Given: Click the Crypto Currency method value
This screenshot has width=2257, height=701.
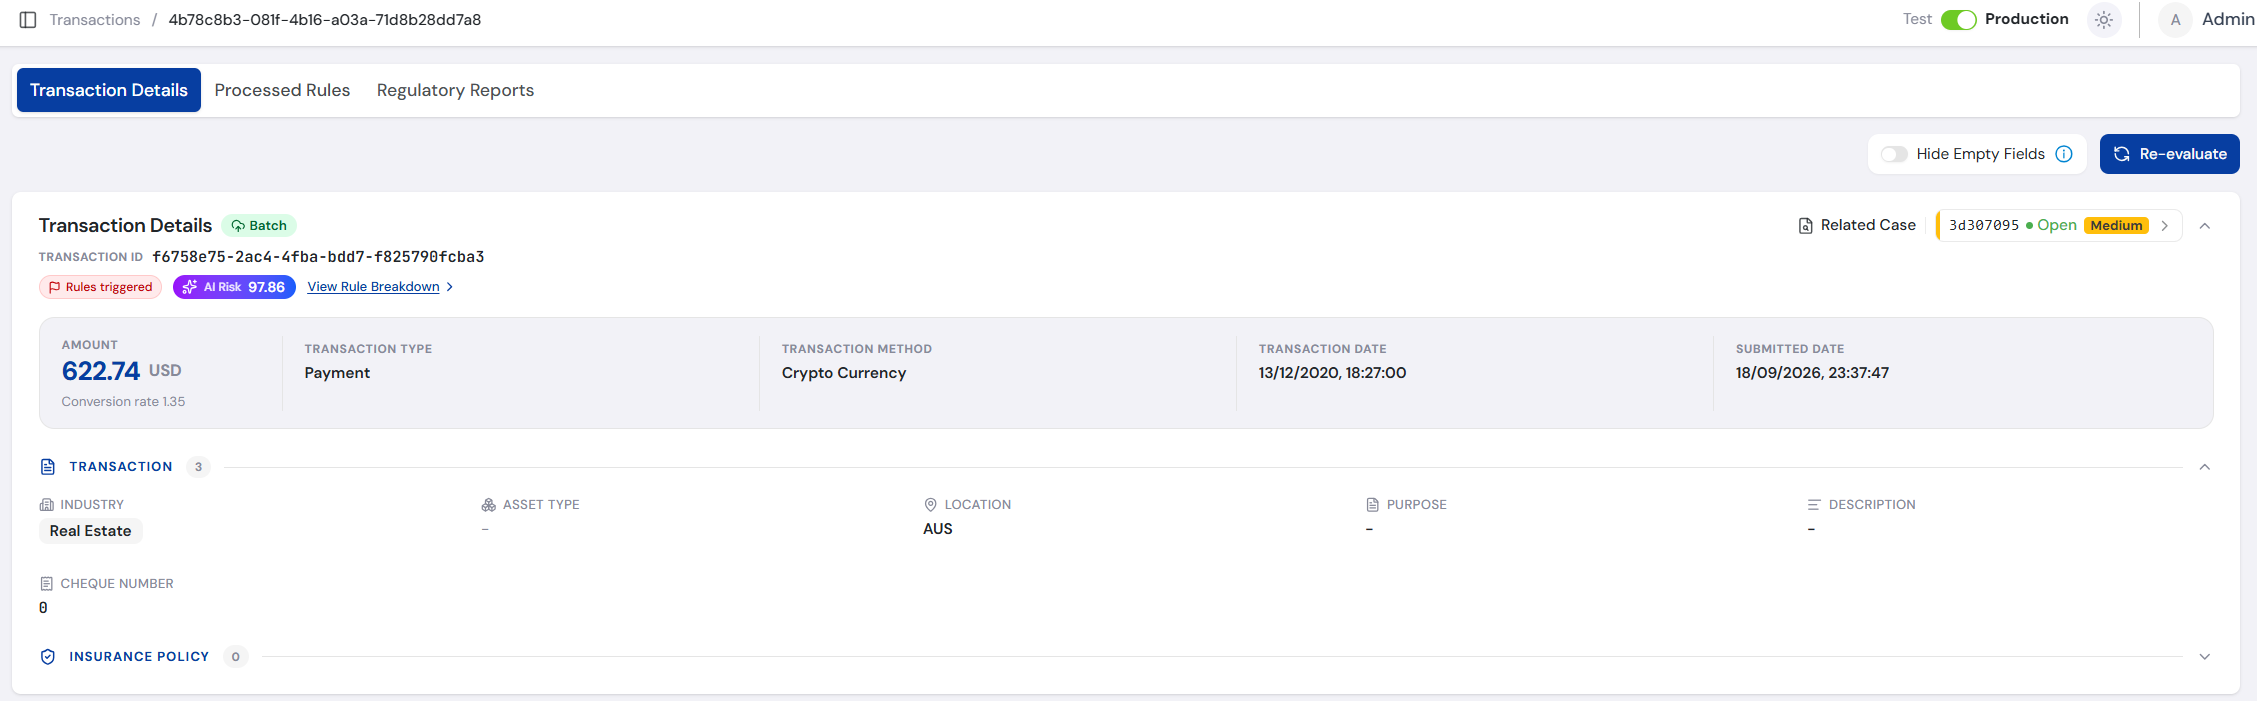Looking at the screenshot, I should point(844,373).
